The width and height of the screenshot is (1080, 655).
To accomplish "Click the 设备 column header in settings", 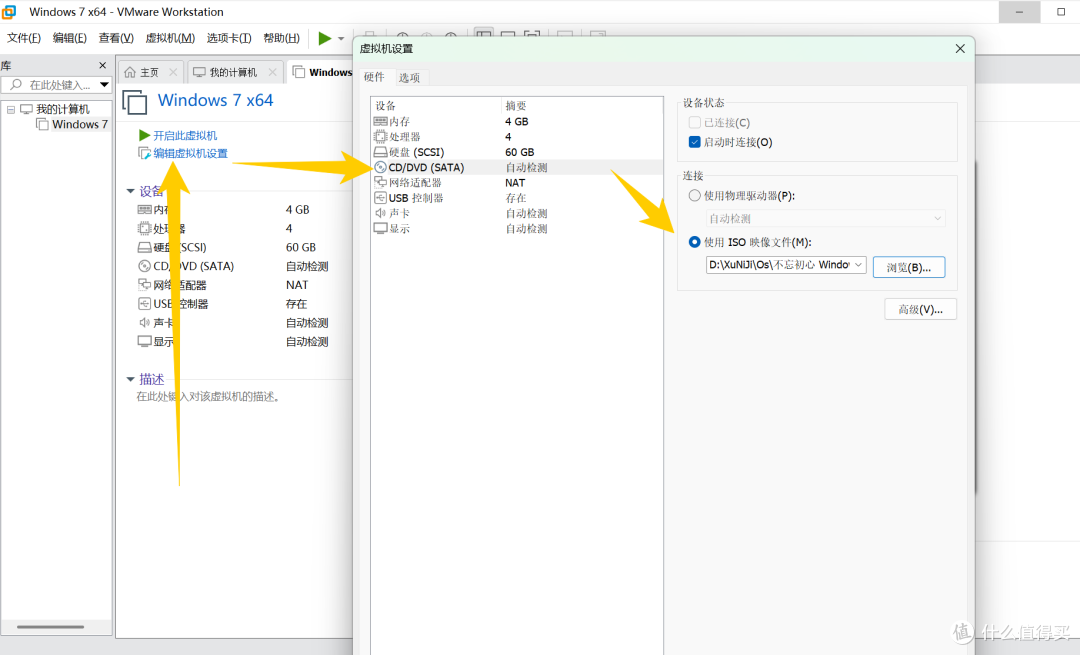I will (386, 105).
